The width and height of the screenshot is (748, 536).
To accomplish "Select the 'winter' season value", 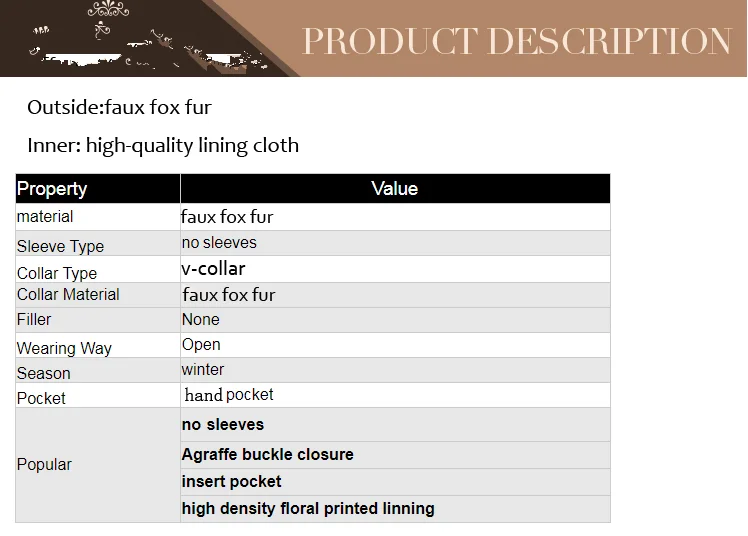I will click(x=203, y=370).
